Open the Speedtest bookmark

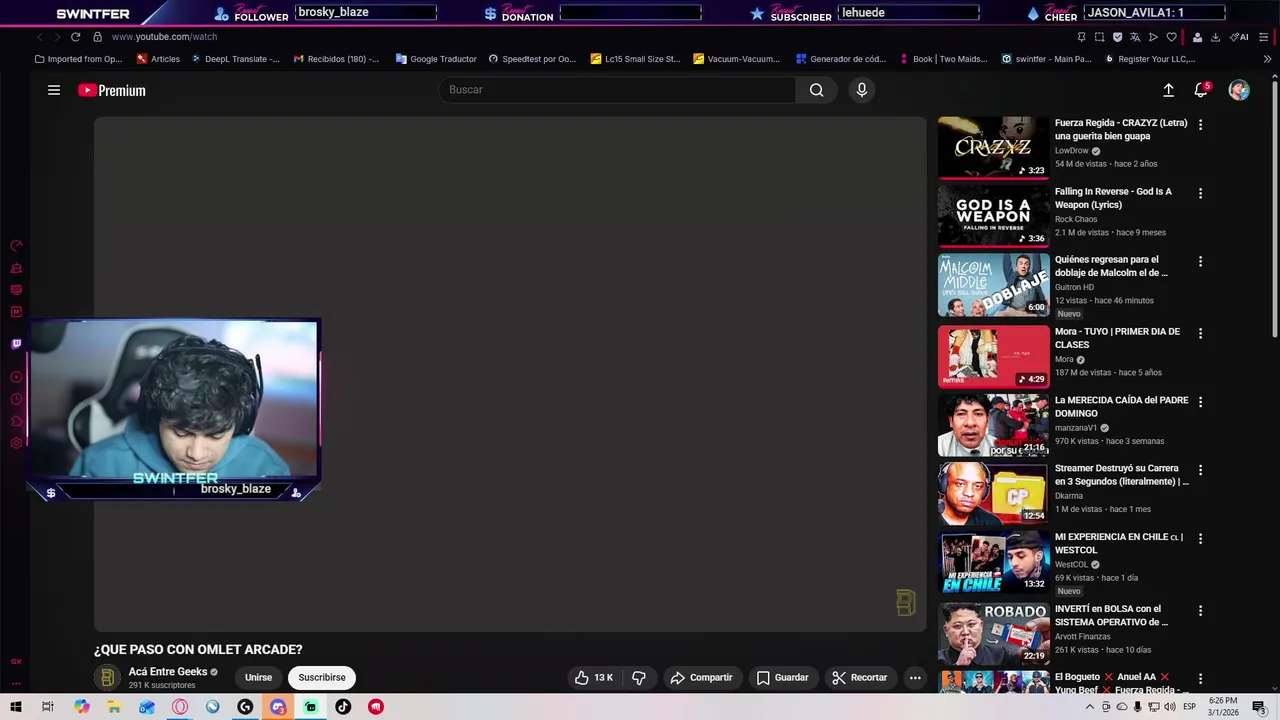click(532, 59)
